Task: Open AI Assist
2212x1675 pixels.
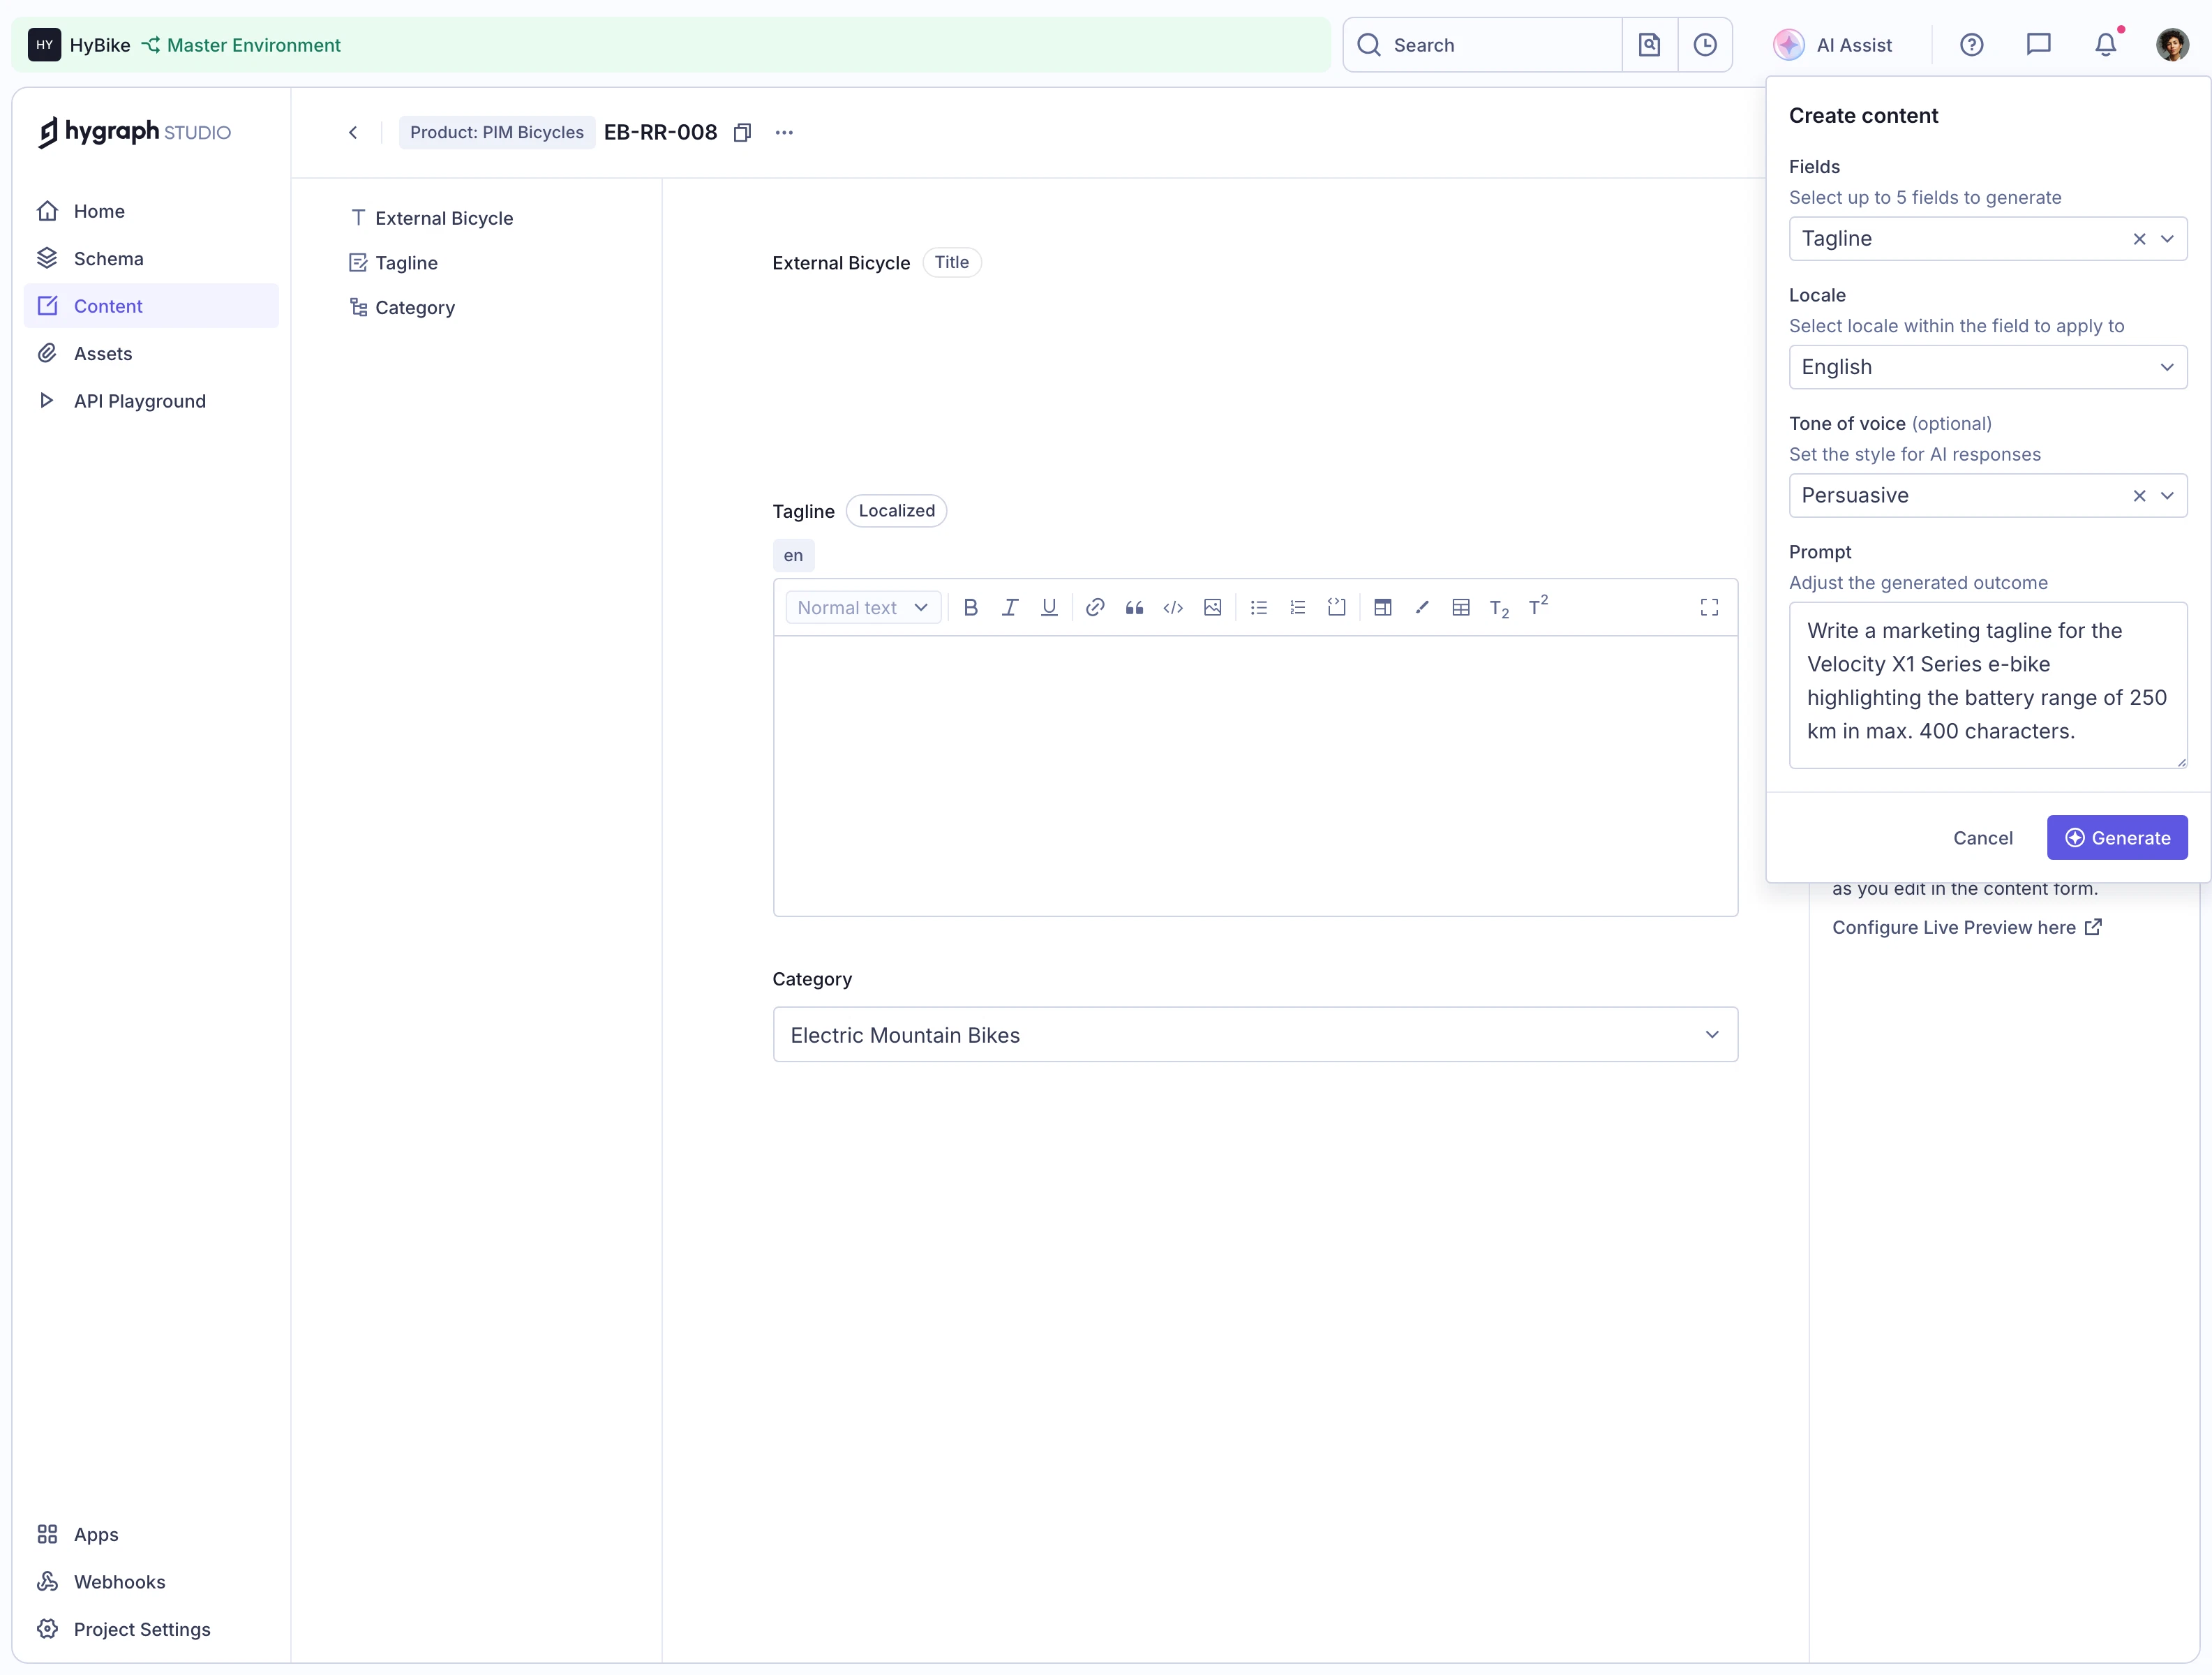Action: 1833,45
